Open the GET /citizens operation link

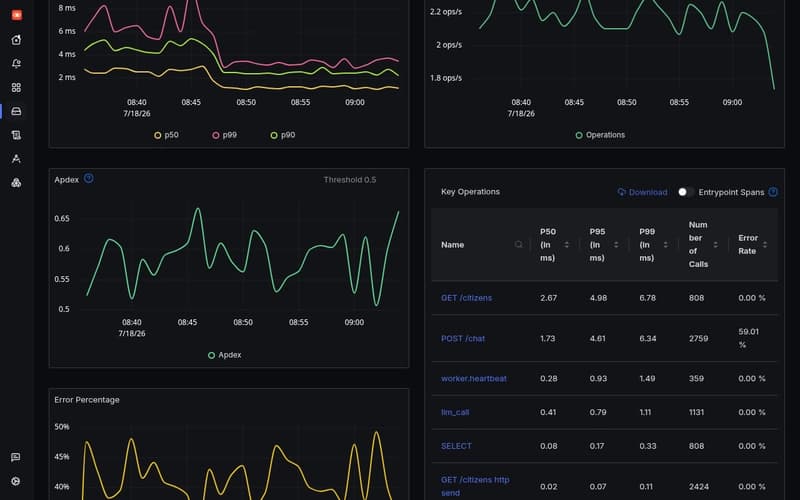466,298
